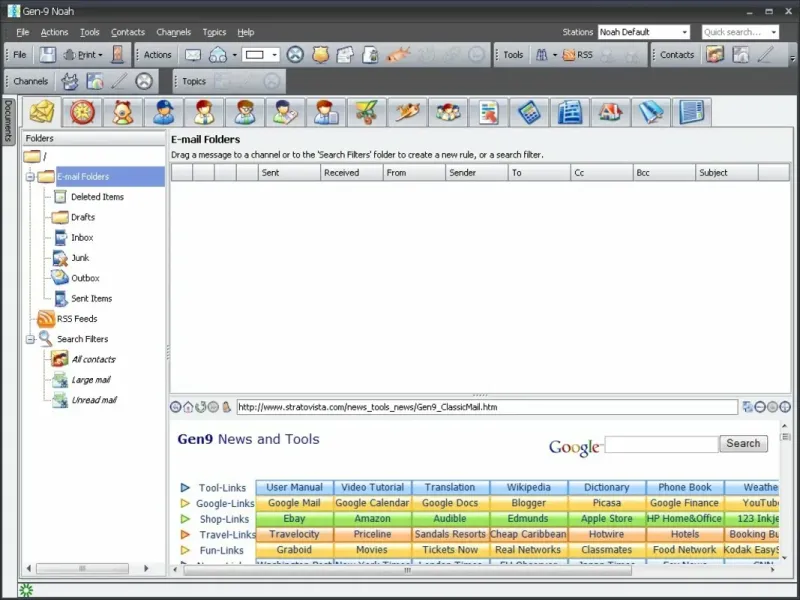Open the Contacts menu

click(x=128, y=32)
